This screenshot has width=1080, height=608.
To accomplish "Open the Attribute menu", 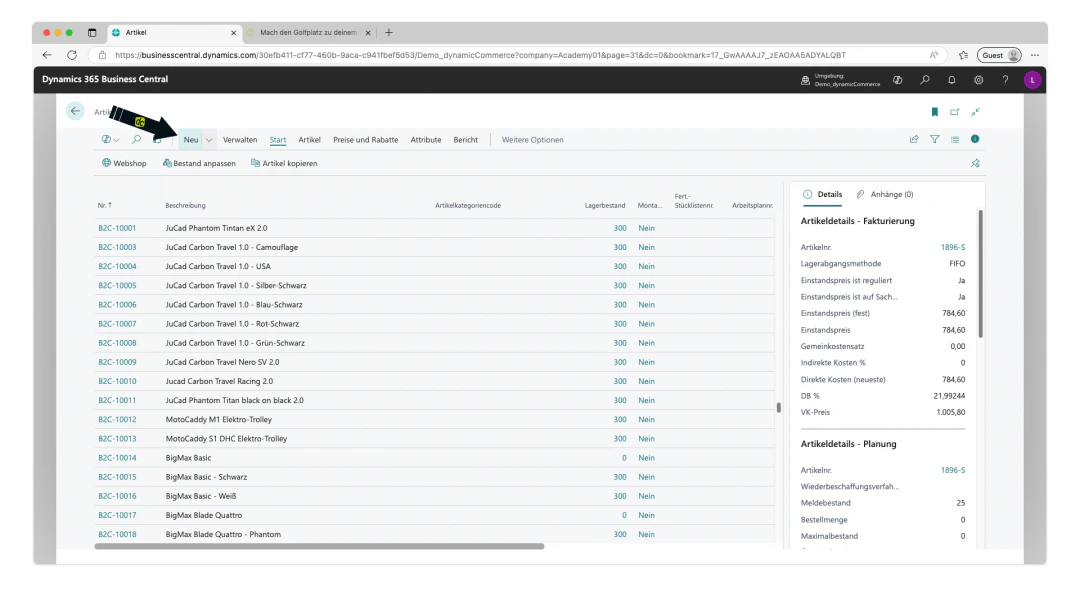I will [426, 140].
